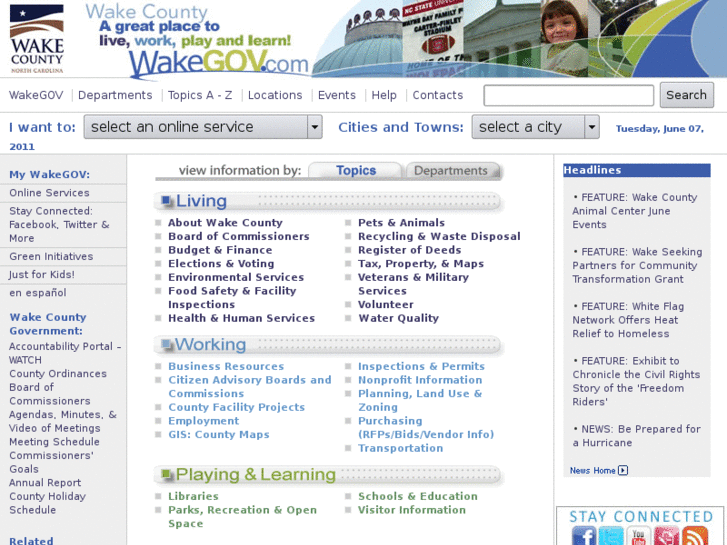Open the Water Quality link

click(x=398, y=318)
